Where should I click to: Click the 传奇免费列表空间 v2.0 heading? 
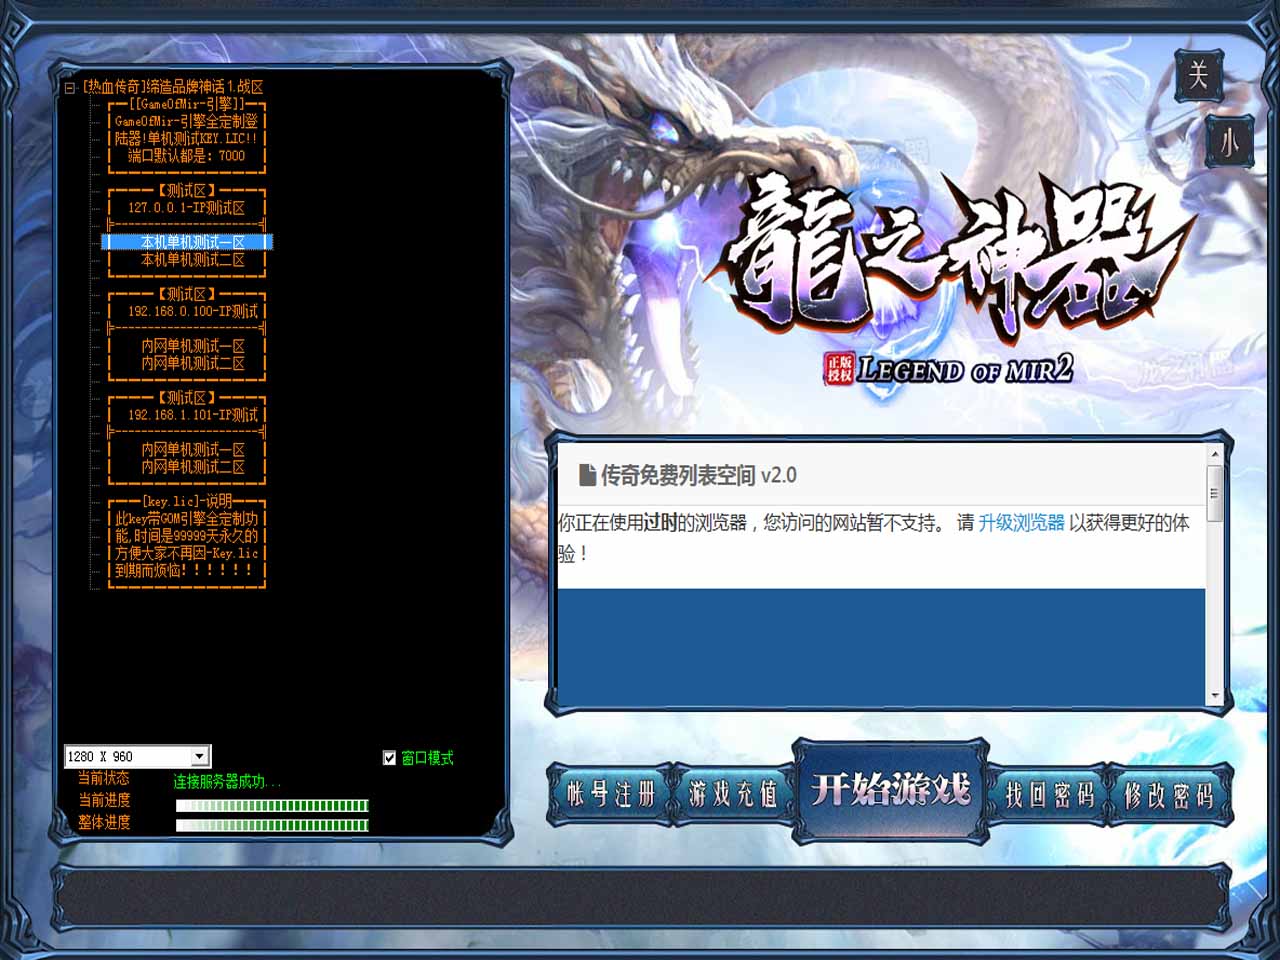698,475
